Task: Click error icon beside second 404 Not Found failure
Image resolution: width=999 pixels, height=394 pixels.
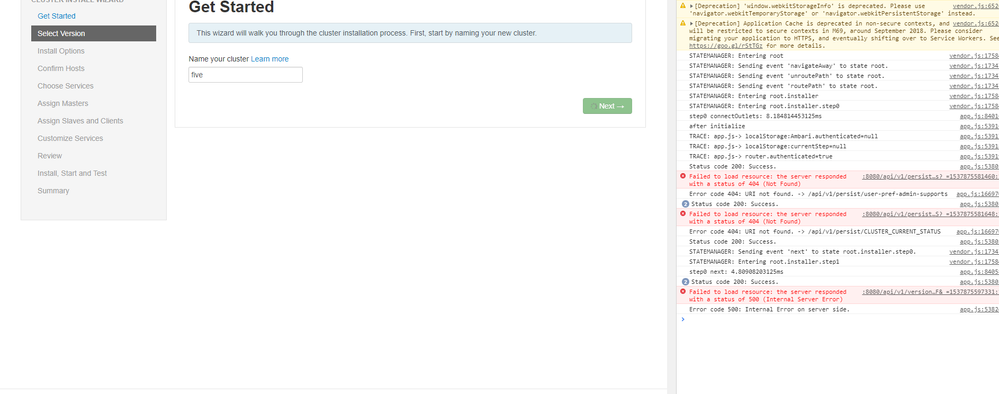Action: (x=683, y=214)
